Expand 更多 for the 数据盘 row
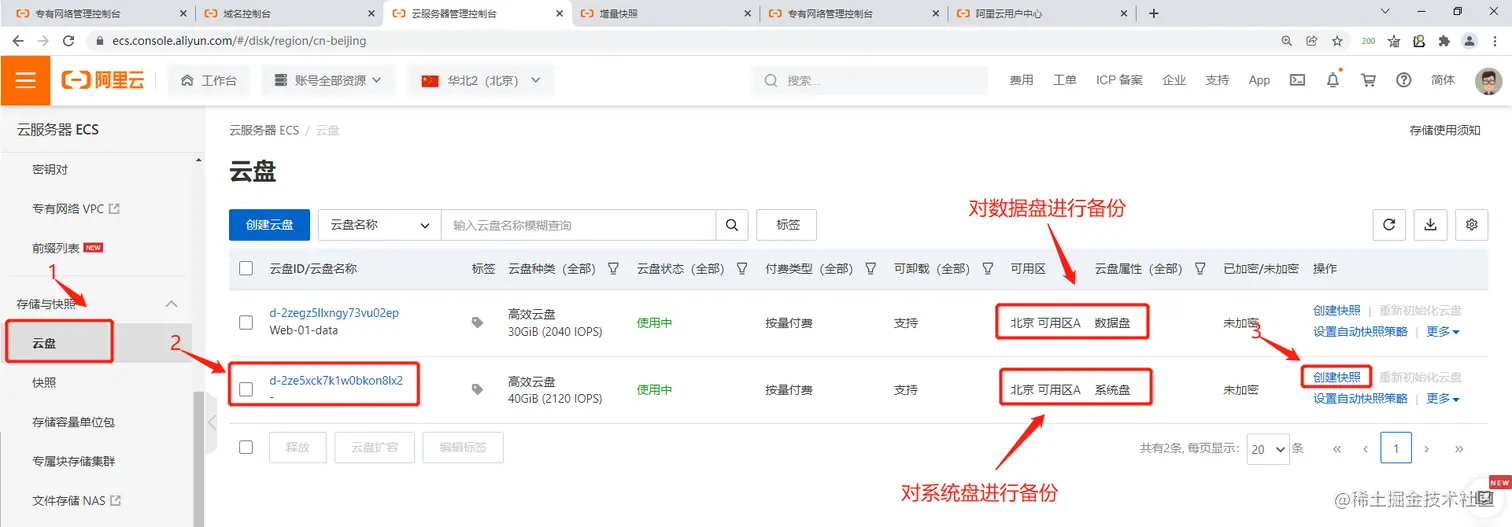Image resolution: width=1512 pixels, height=527 pixels. 1443,331
